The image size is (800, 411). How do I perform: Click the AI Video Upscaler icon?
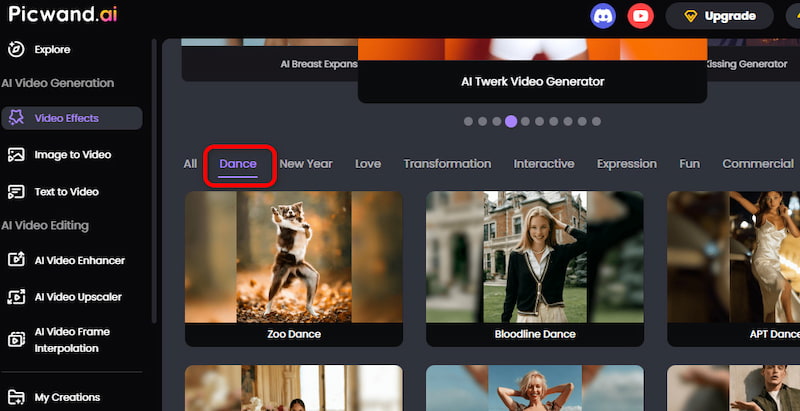click(x=16, y=297)
